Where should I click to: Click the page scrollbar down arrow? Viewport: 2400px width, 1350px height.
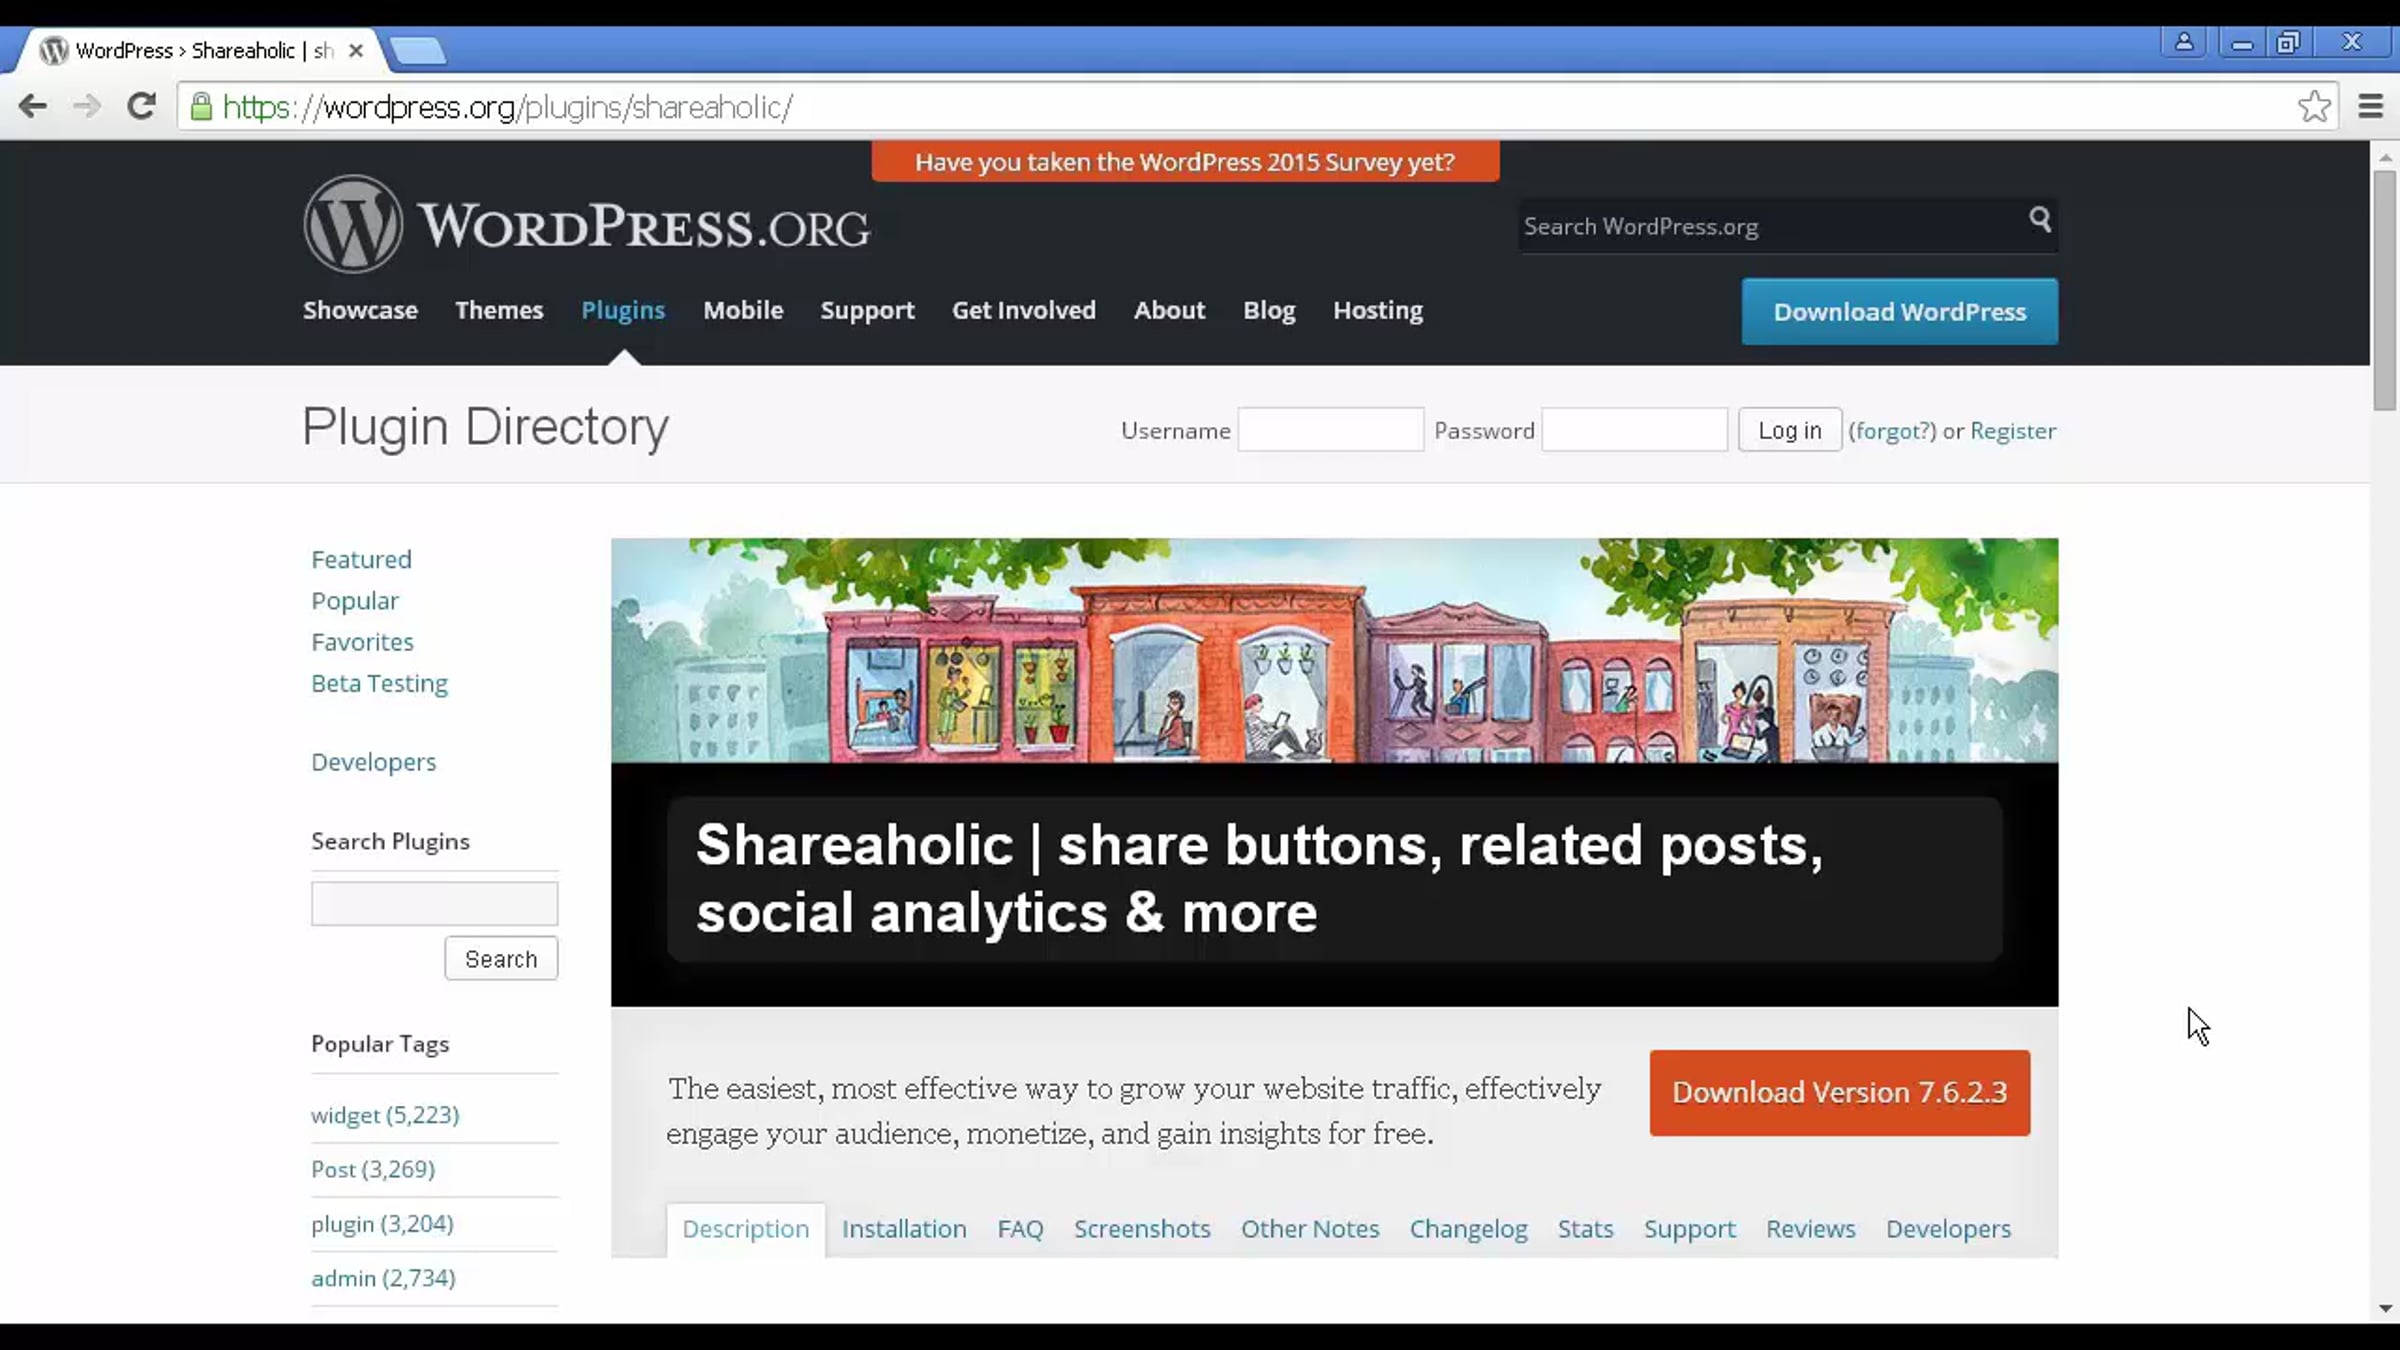click(2385, 1308)
